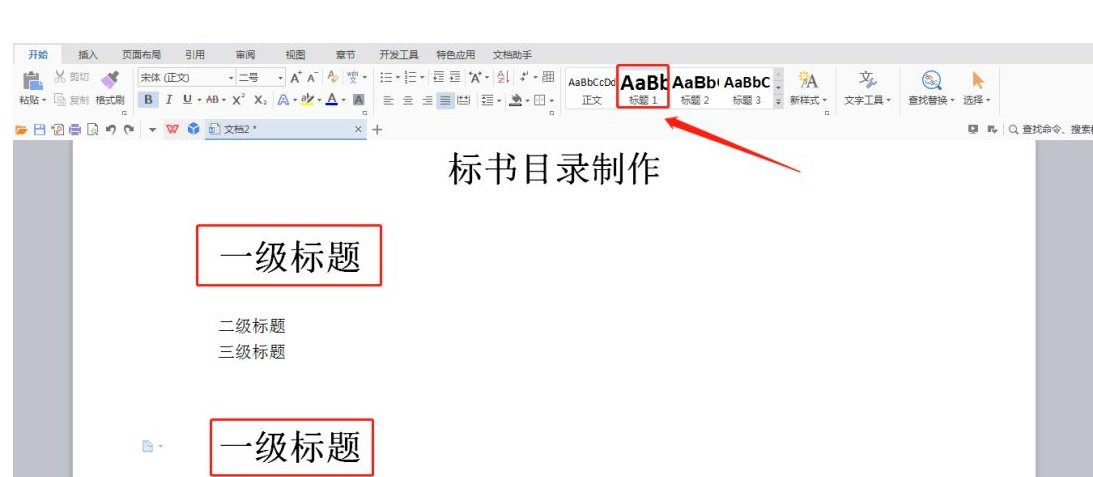Click the red WPS home icon
The width and height of the screenshot is (1093, 477).
(172, 130)
